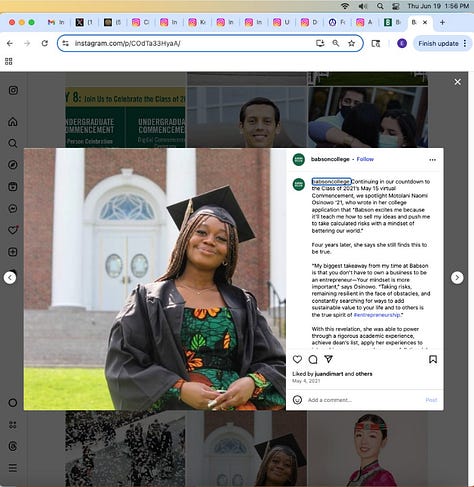Open Control Center in the menu bar
Screen dimensions: 474x487
(x=396, y=6)
